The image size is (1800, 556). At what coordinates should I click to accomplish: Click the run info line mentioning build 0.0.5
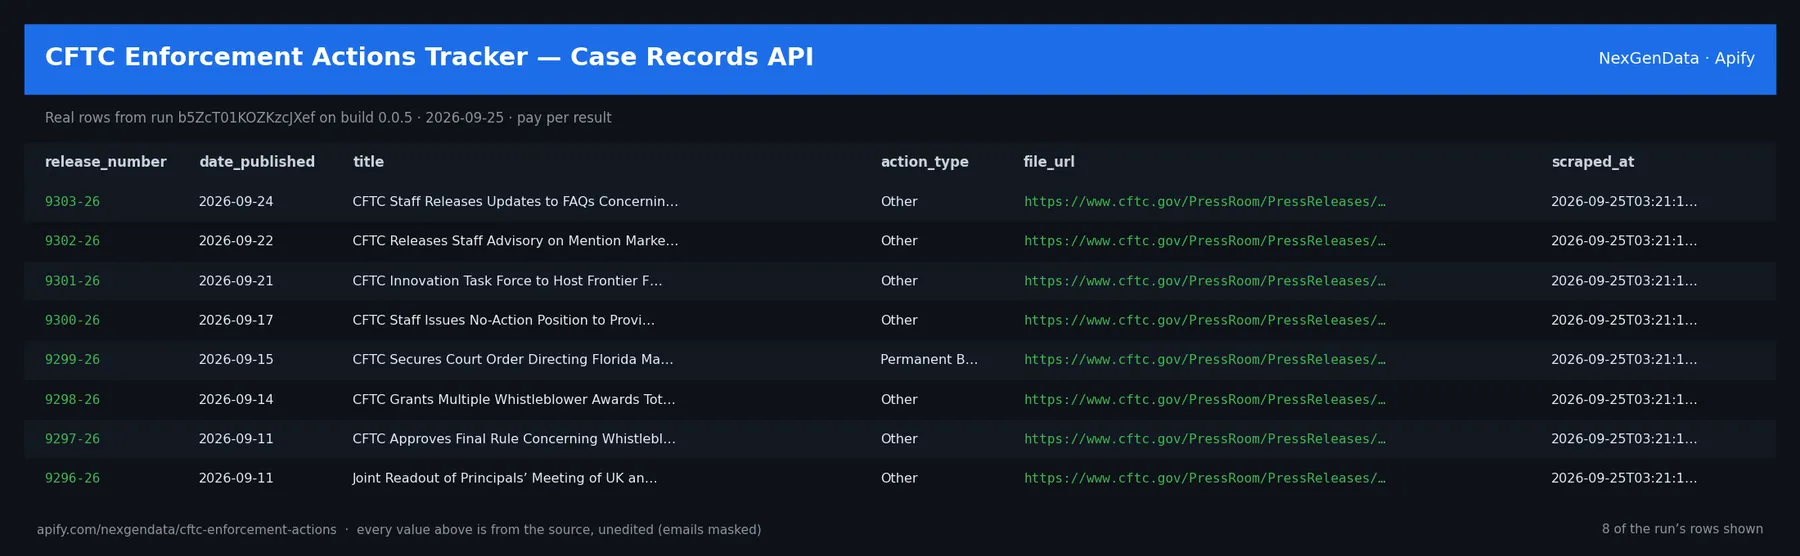point(328,118)
